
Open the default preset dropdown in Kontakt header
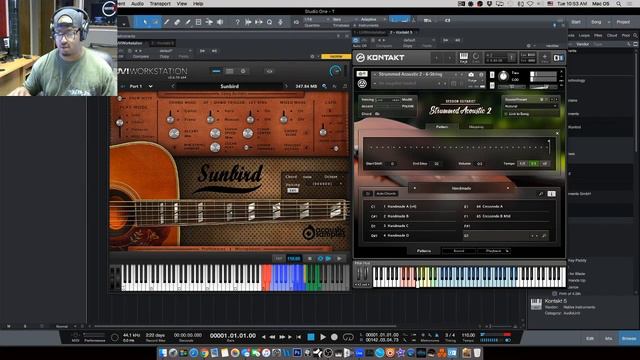tap(418, 40)
